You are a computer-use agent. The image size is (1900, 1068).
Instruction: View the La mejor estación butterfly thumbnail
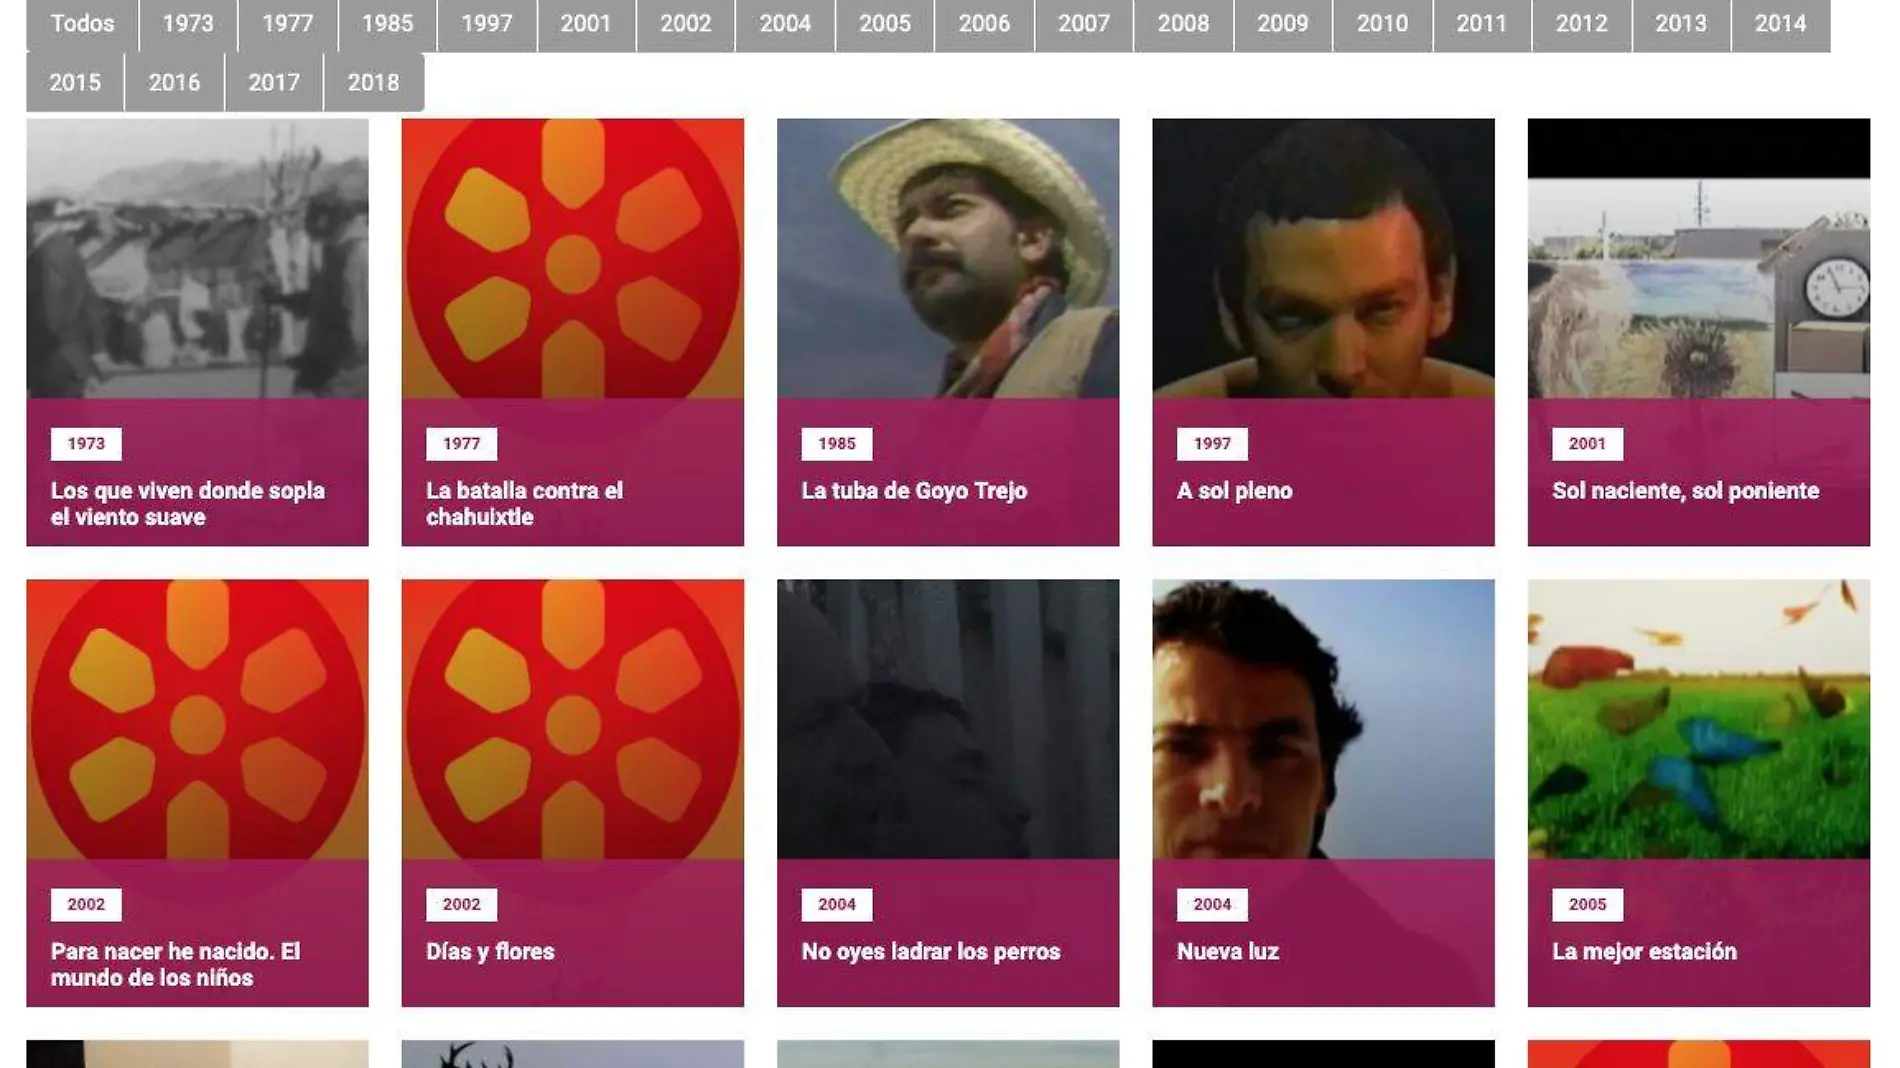1698,719
